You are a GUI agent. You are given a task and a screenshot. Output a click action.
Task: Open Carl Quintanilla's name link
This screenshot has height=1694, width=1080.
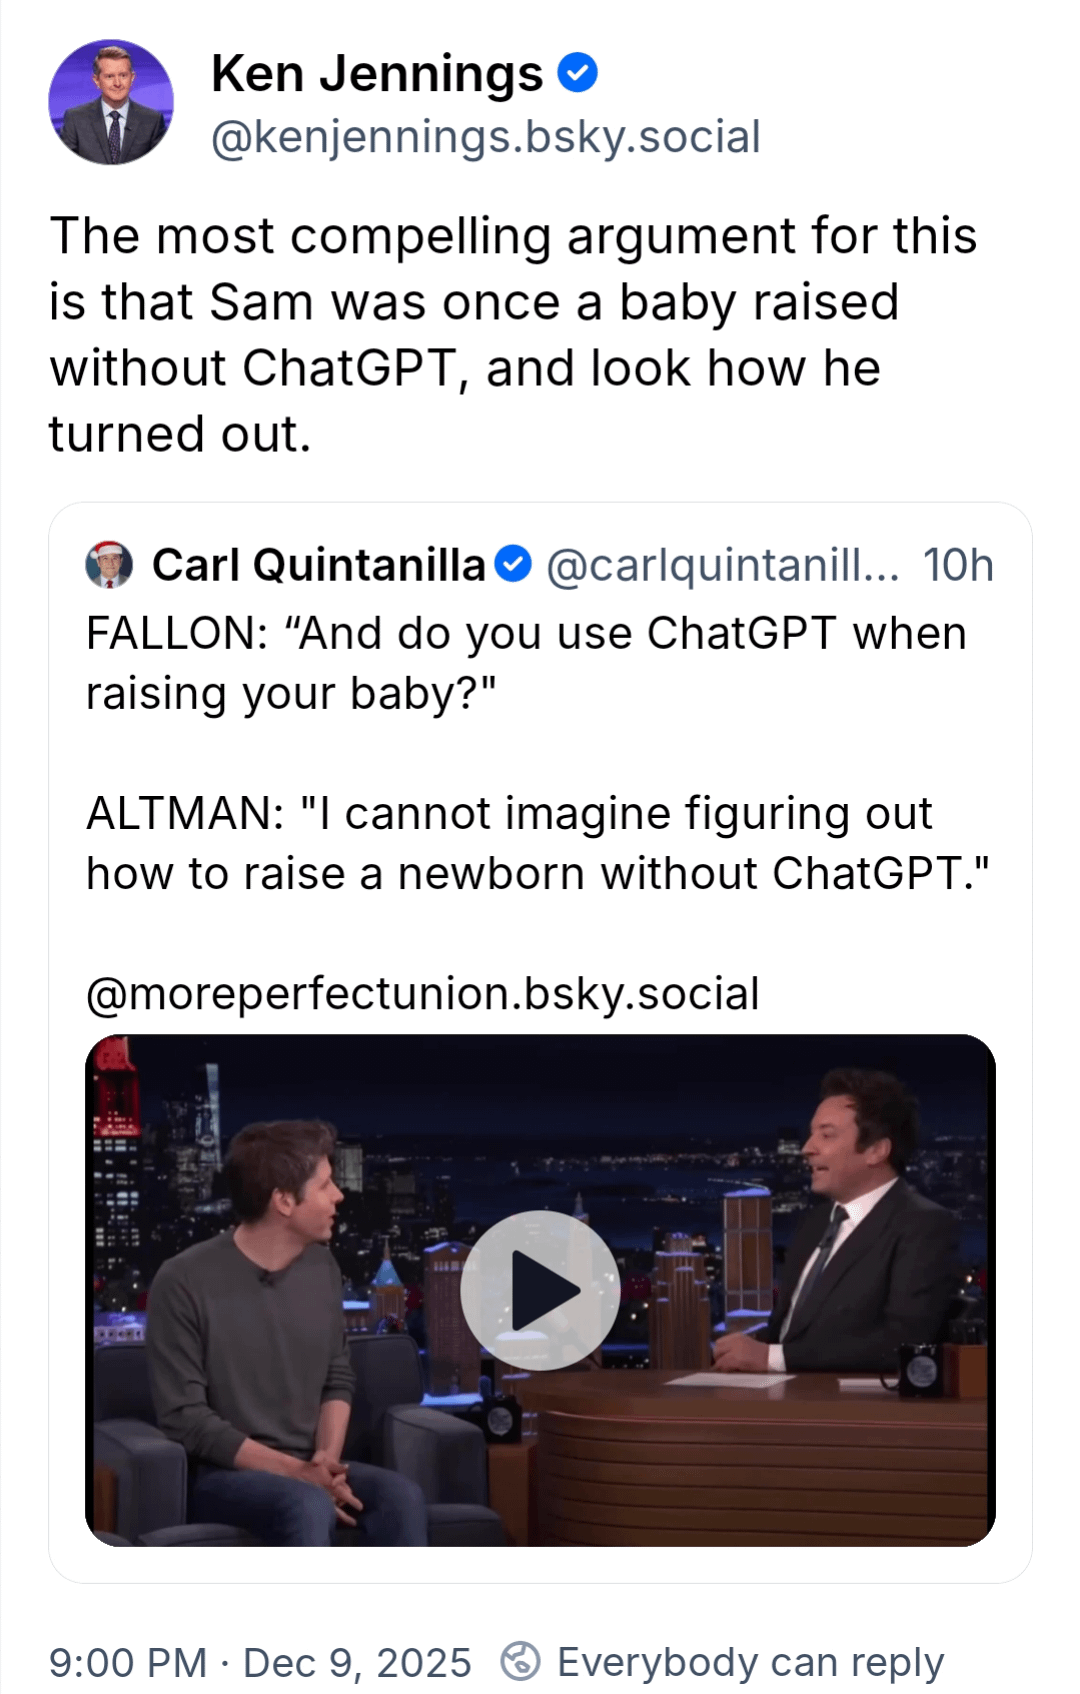pyautogui.click(x=318, y=565)
